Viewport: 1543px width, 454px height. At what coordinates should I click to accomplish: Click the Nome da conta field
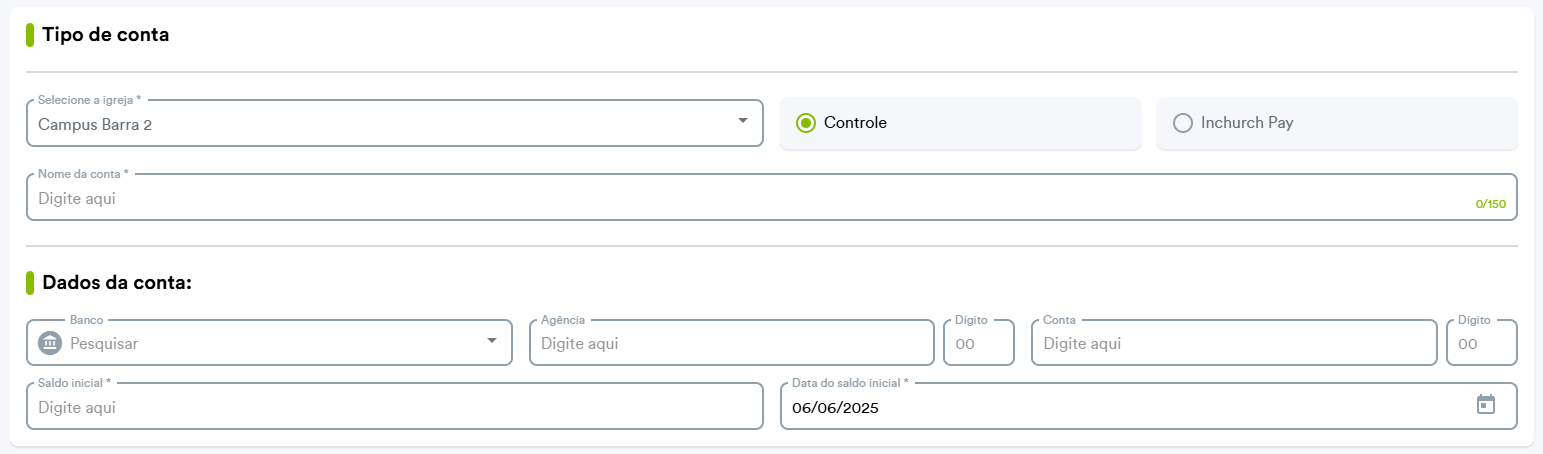(x=771, y=198)
